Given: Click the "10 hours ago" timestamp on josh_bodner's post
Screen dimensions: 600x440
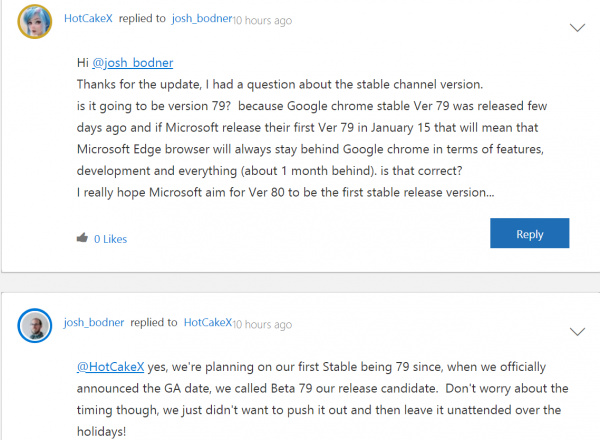Looking at the screenshot, I should [x=262, y=324].
